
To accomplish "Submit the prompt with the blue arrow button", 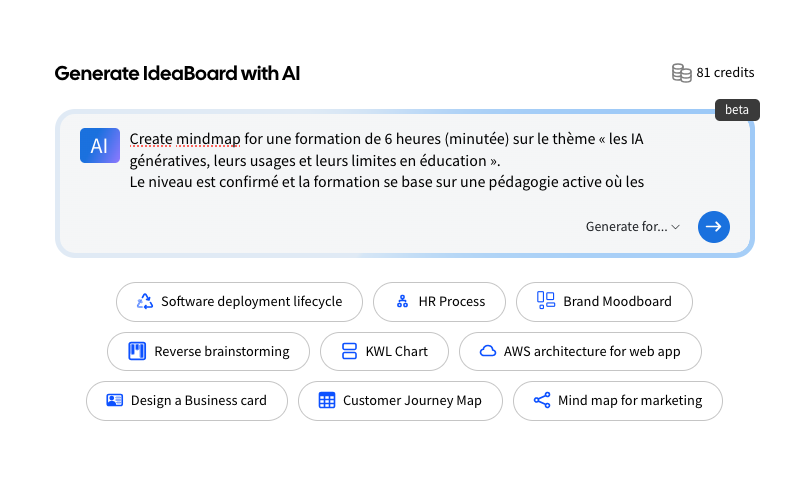I will [713, 227].
